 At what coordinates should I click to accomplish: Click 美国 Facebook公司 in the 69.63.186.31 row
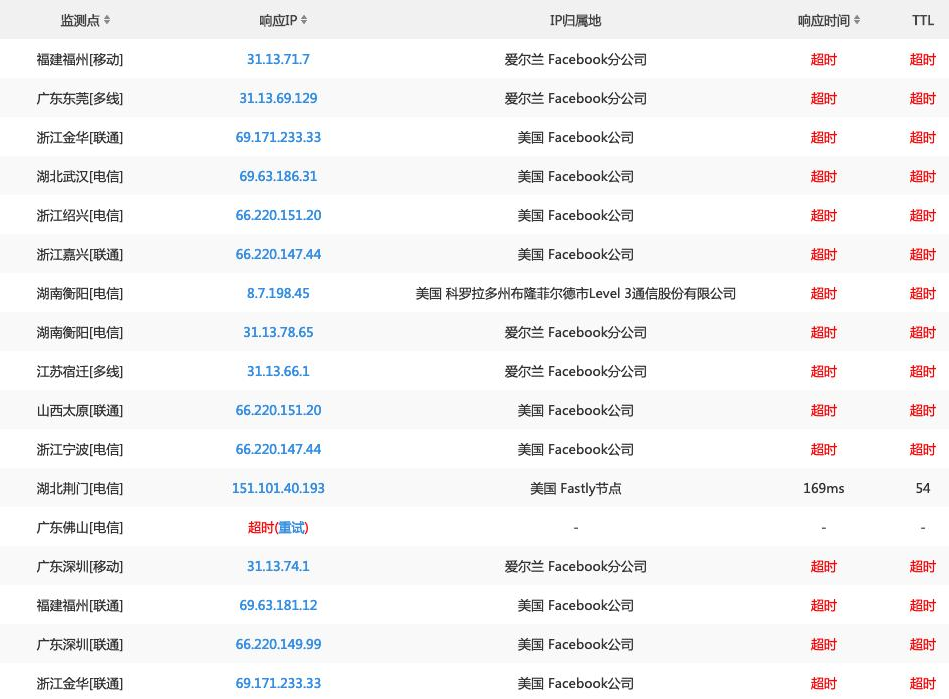pyautogui.click(x=576, y=176)
